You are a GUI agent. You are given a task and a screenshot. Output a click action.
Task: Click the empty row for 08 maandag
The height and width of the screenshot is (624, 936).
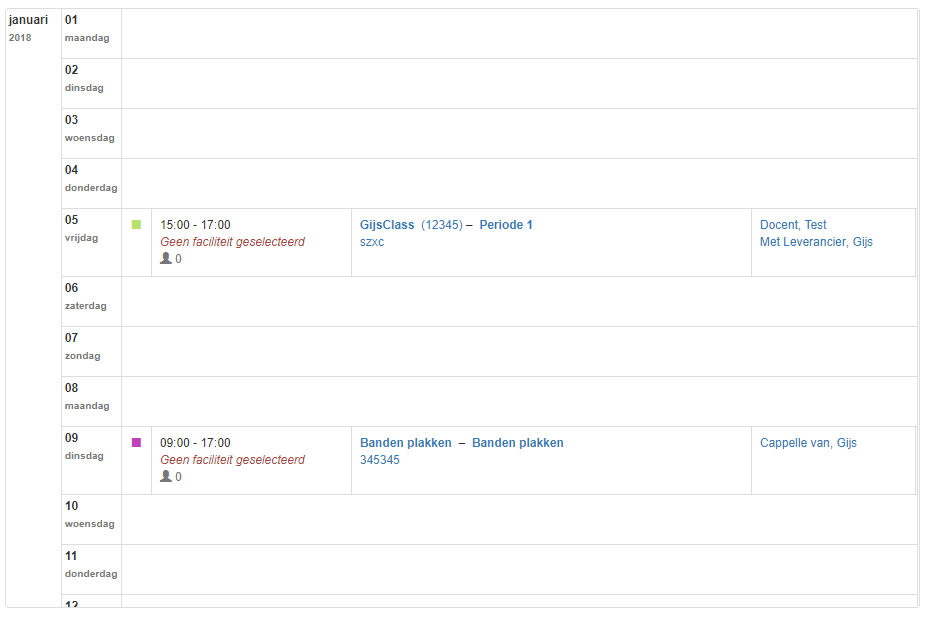tap(518, 402)
